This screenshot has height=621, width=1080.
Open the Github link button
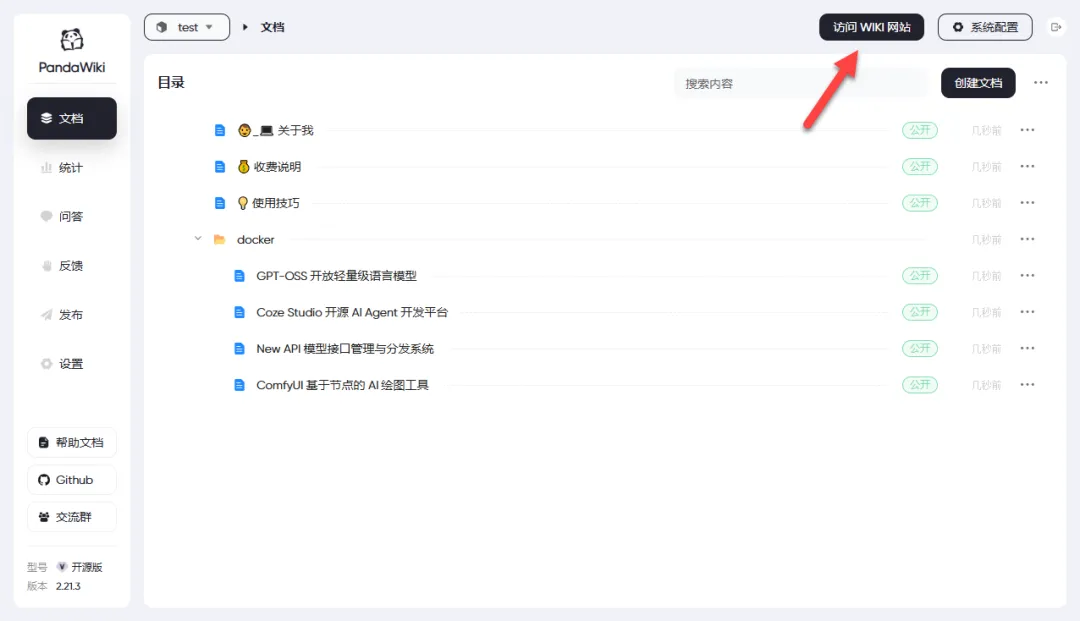[72, 480]
